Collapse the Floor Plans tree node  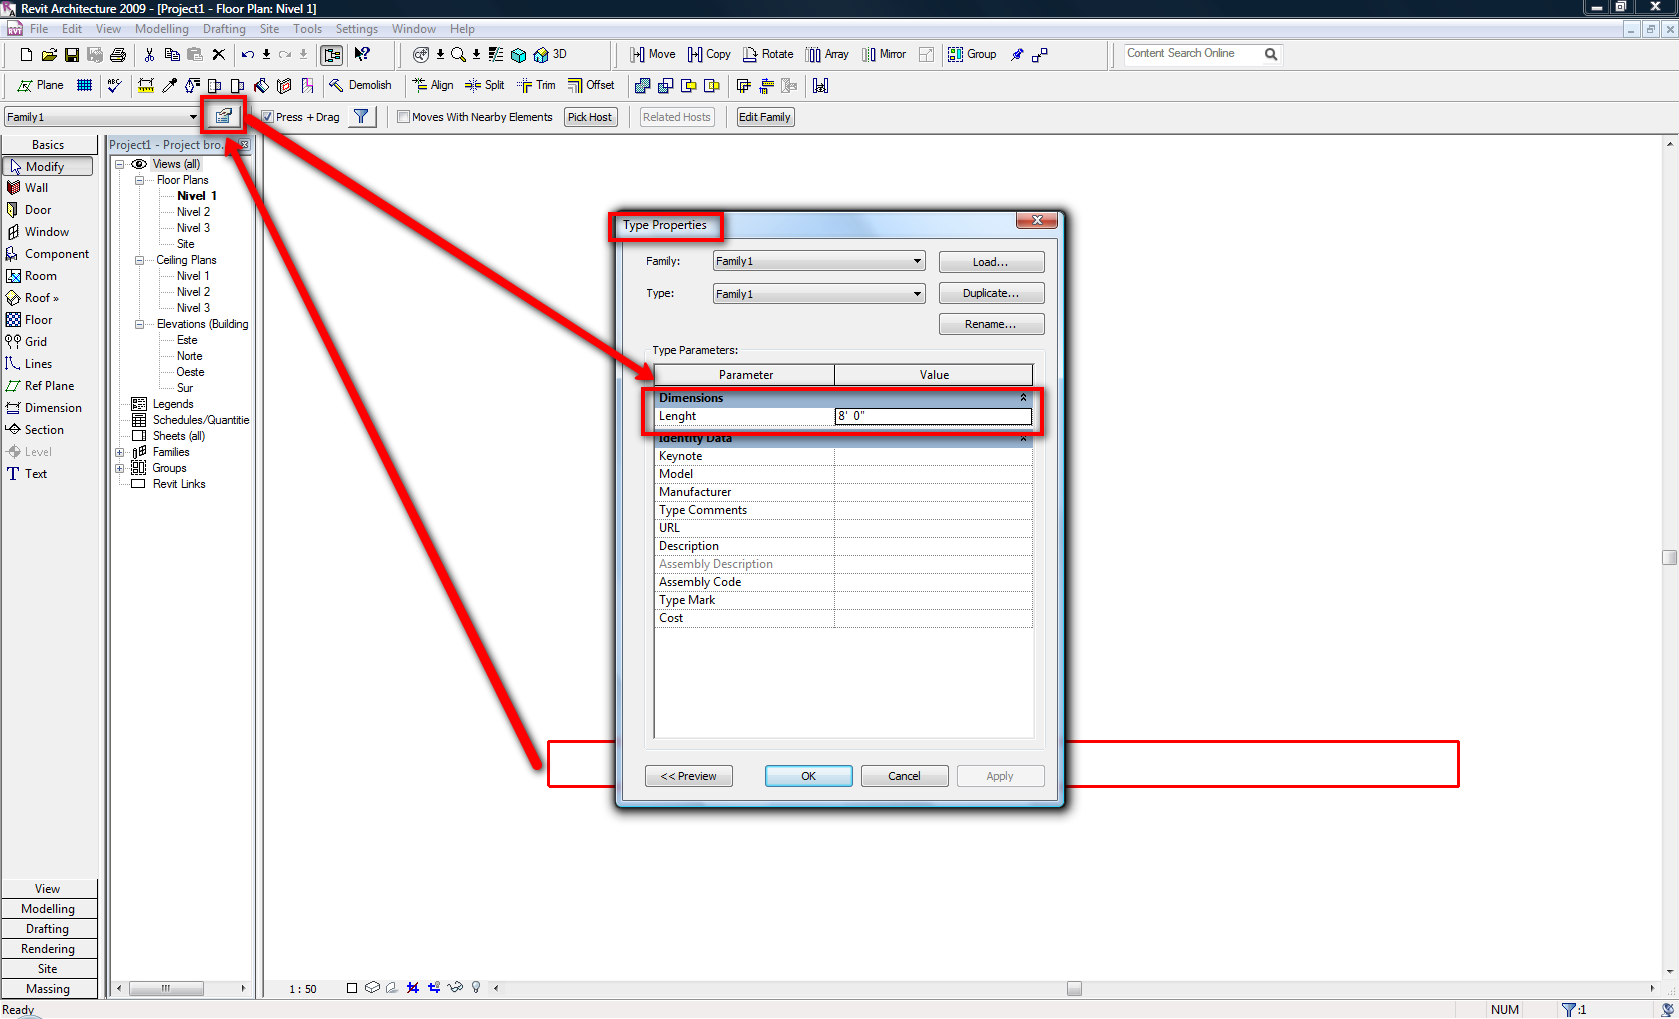(140, 180)
